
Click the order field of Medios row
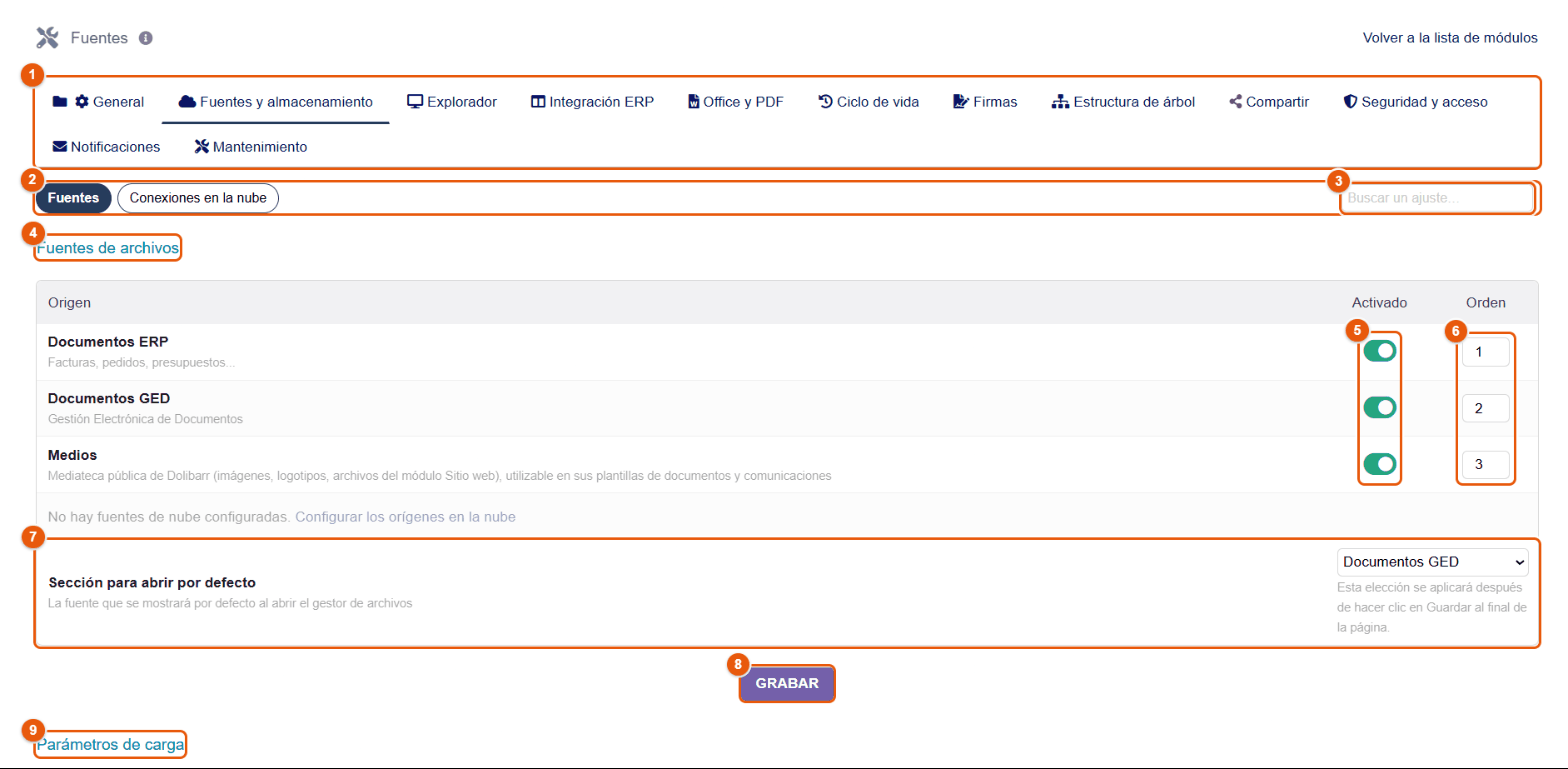pos(1485,464)
